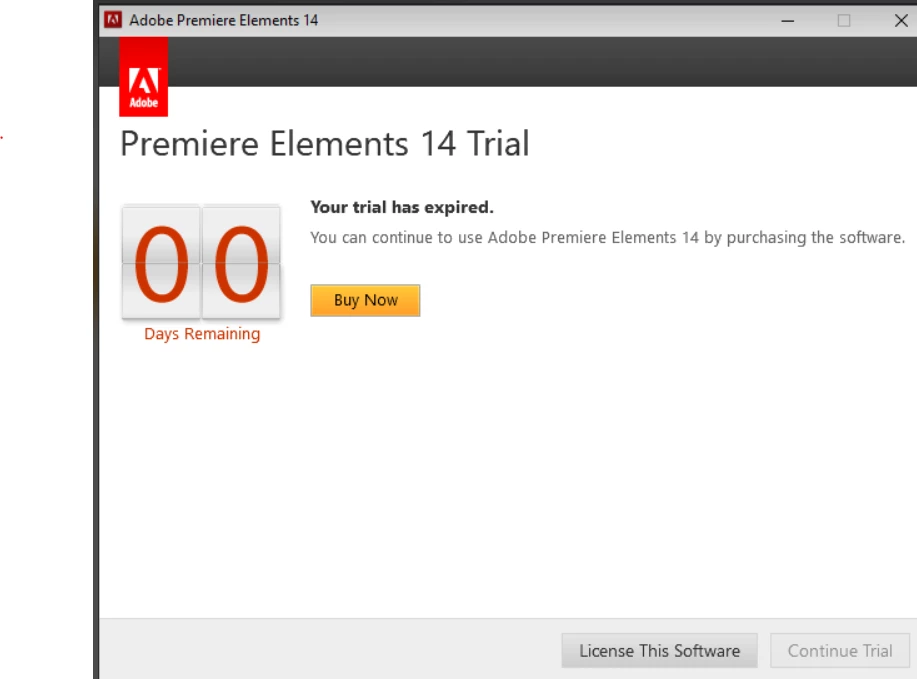
Task: Close the Adobe Premiere Elements 14 dialog
Action: point(901,20)
